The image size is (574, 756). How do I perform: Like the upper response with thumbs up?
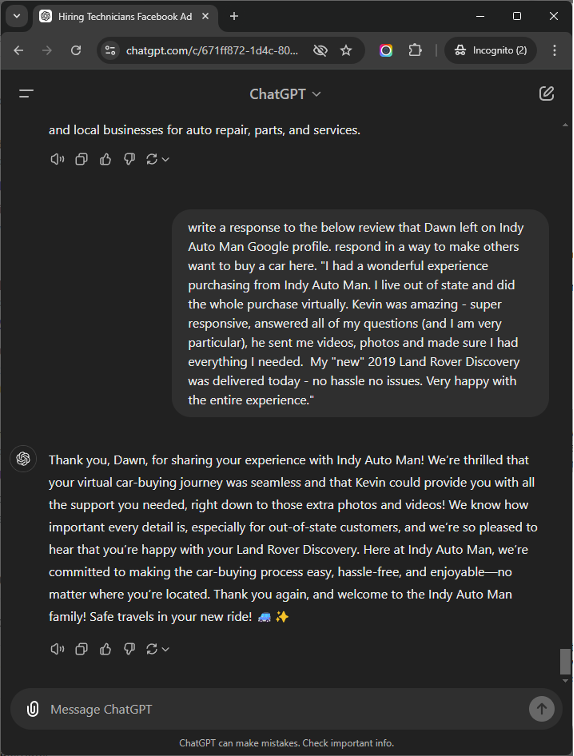tap(105, 159)
